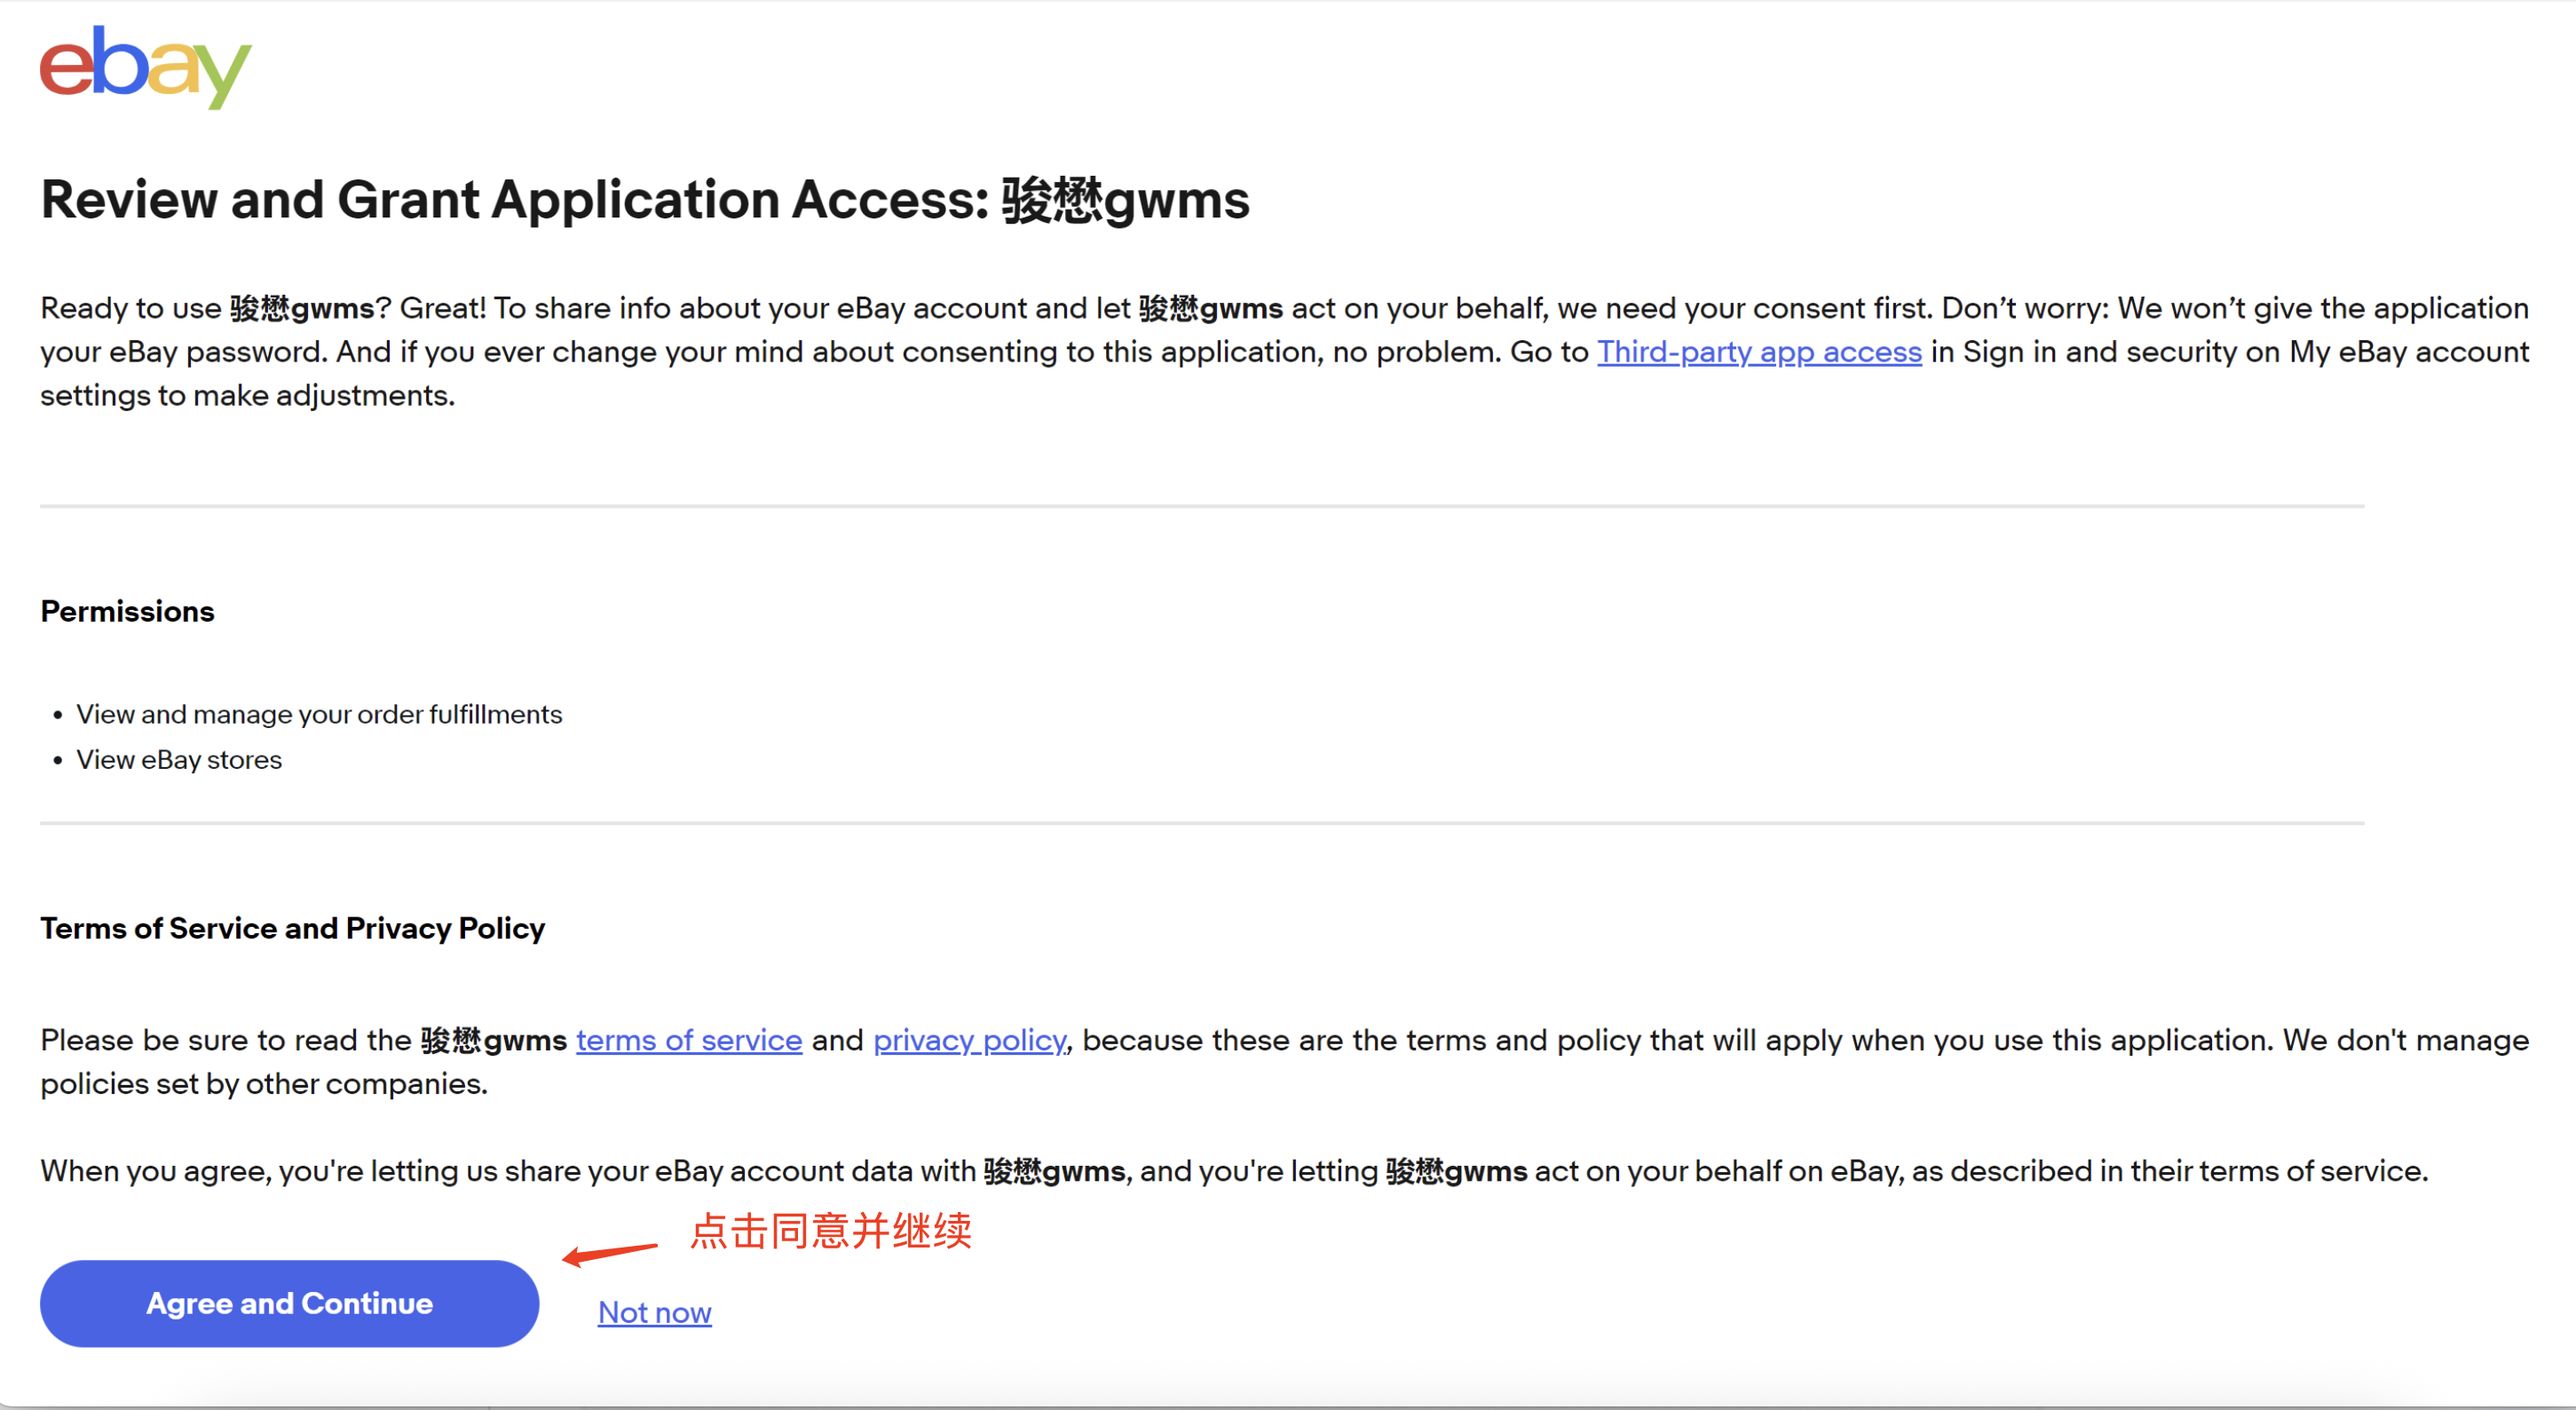Click the 'When you agree' paragraph
This screenshot has height=1410, width=2576.
coord(1234,1171)
